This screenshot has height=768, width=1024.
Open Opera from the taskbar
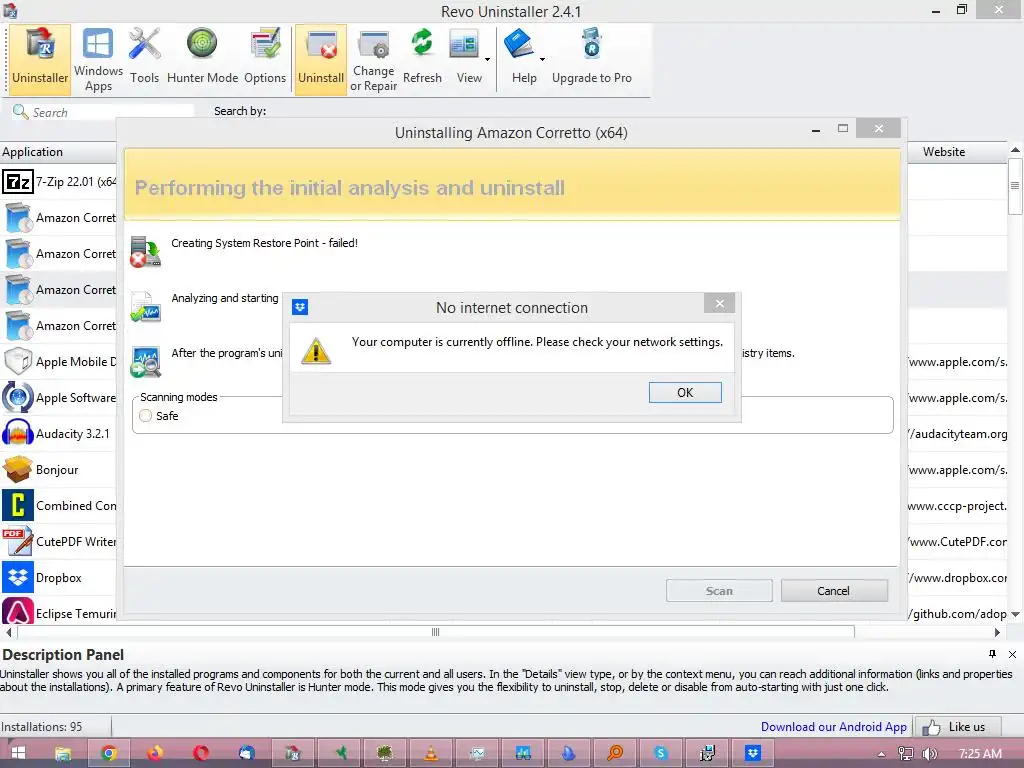[x=201, y=753]
